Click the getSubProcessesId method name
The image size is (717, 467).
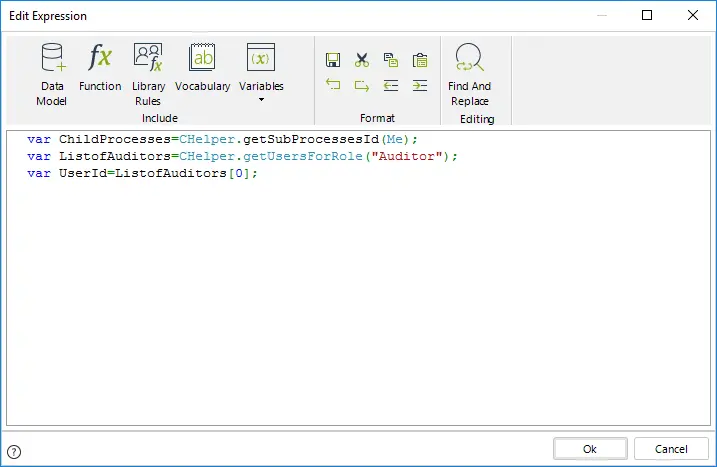tap(310, 139)
